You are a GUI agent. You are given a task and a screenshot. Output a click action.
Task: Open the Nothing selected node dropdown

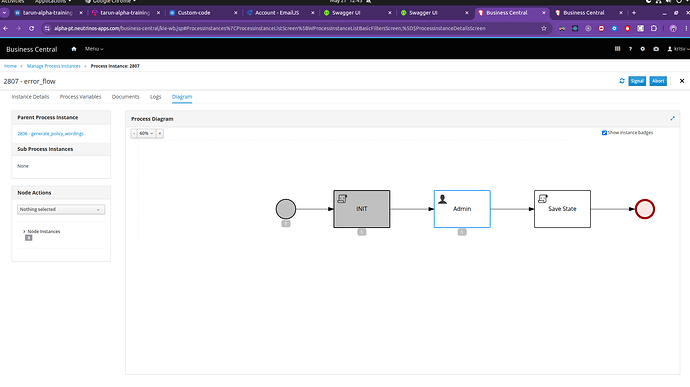[x=61, y=210]
